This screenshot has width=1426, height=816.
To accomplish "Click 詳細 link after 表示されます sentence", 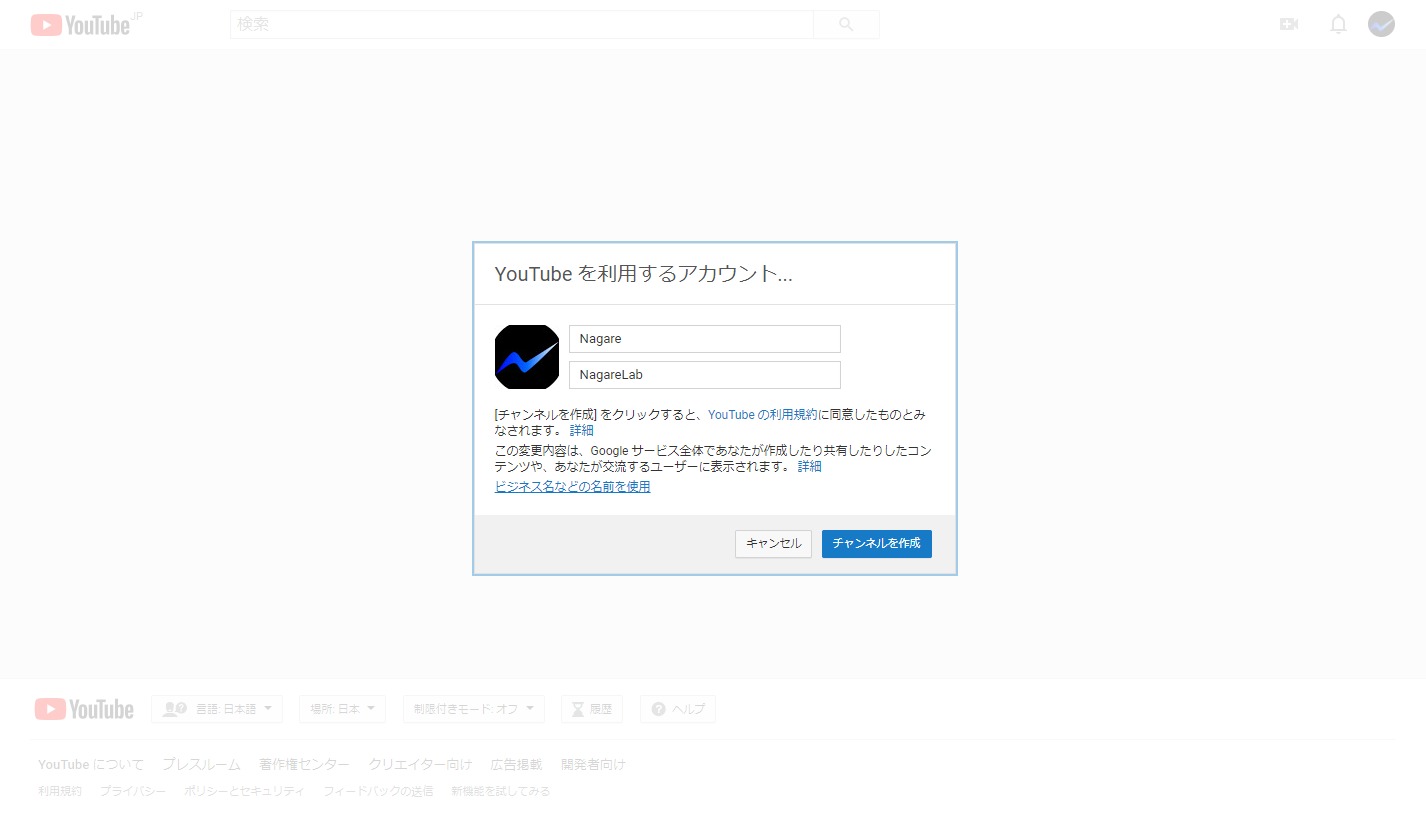I will click(x=810, y=466).
